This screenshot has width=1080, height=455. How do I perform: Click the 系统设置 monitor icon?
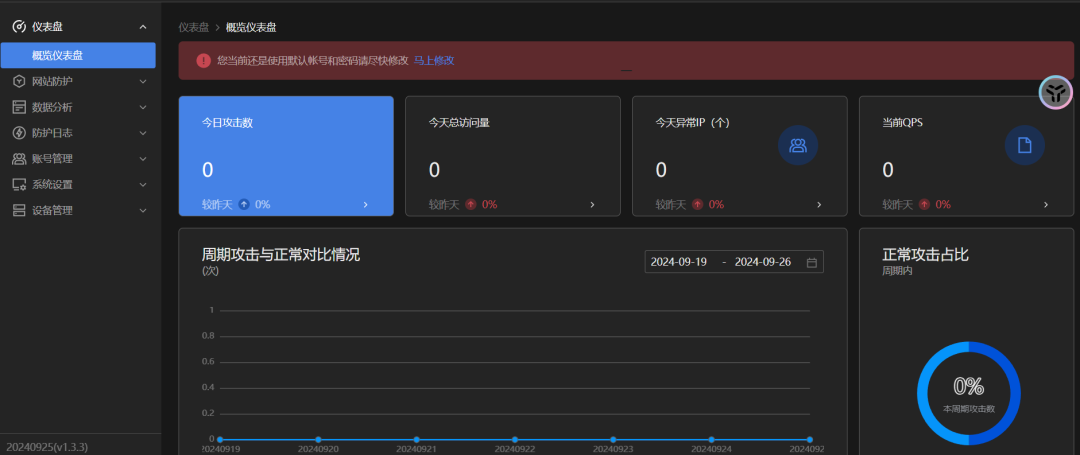click(19, 185)
